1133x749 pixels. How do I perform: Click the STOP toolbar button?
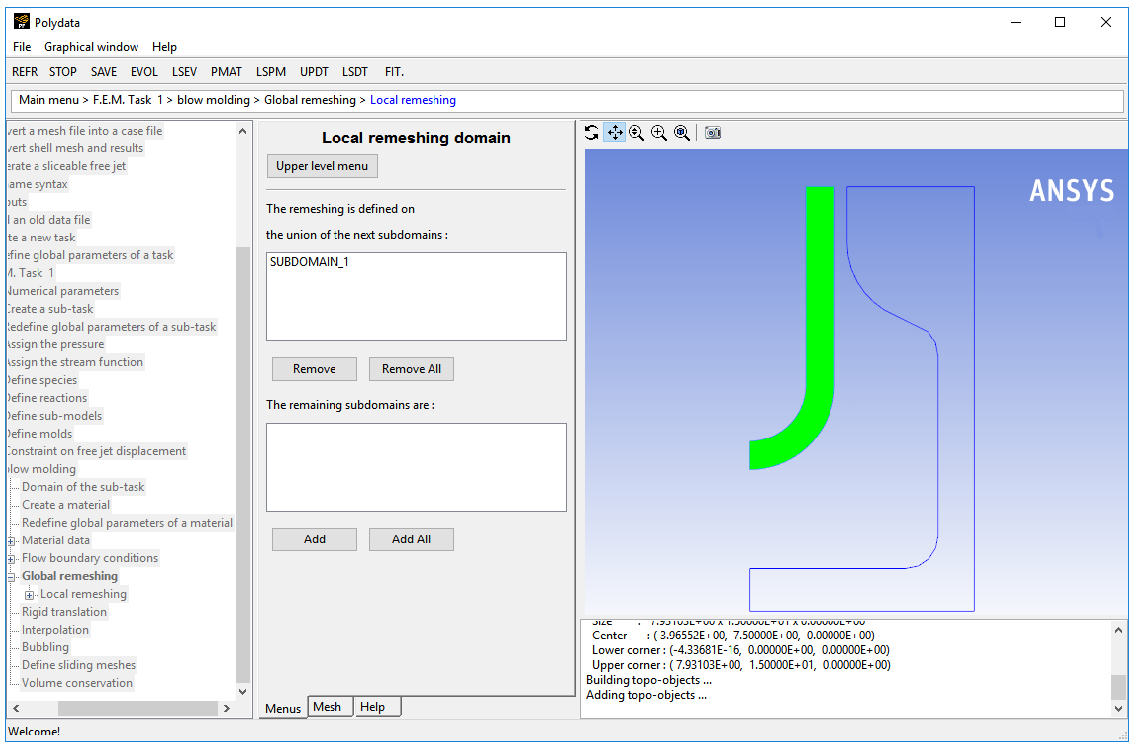click(63, 72)
